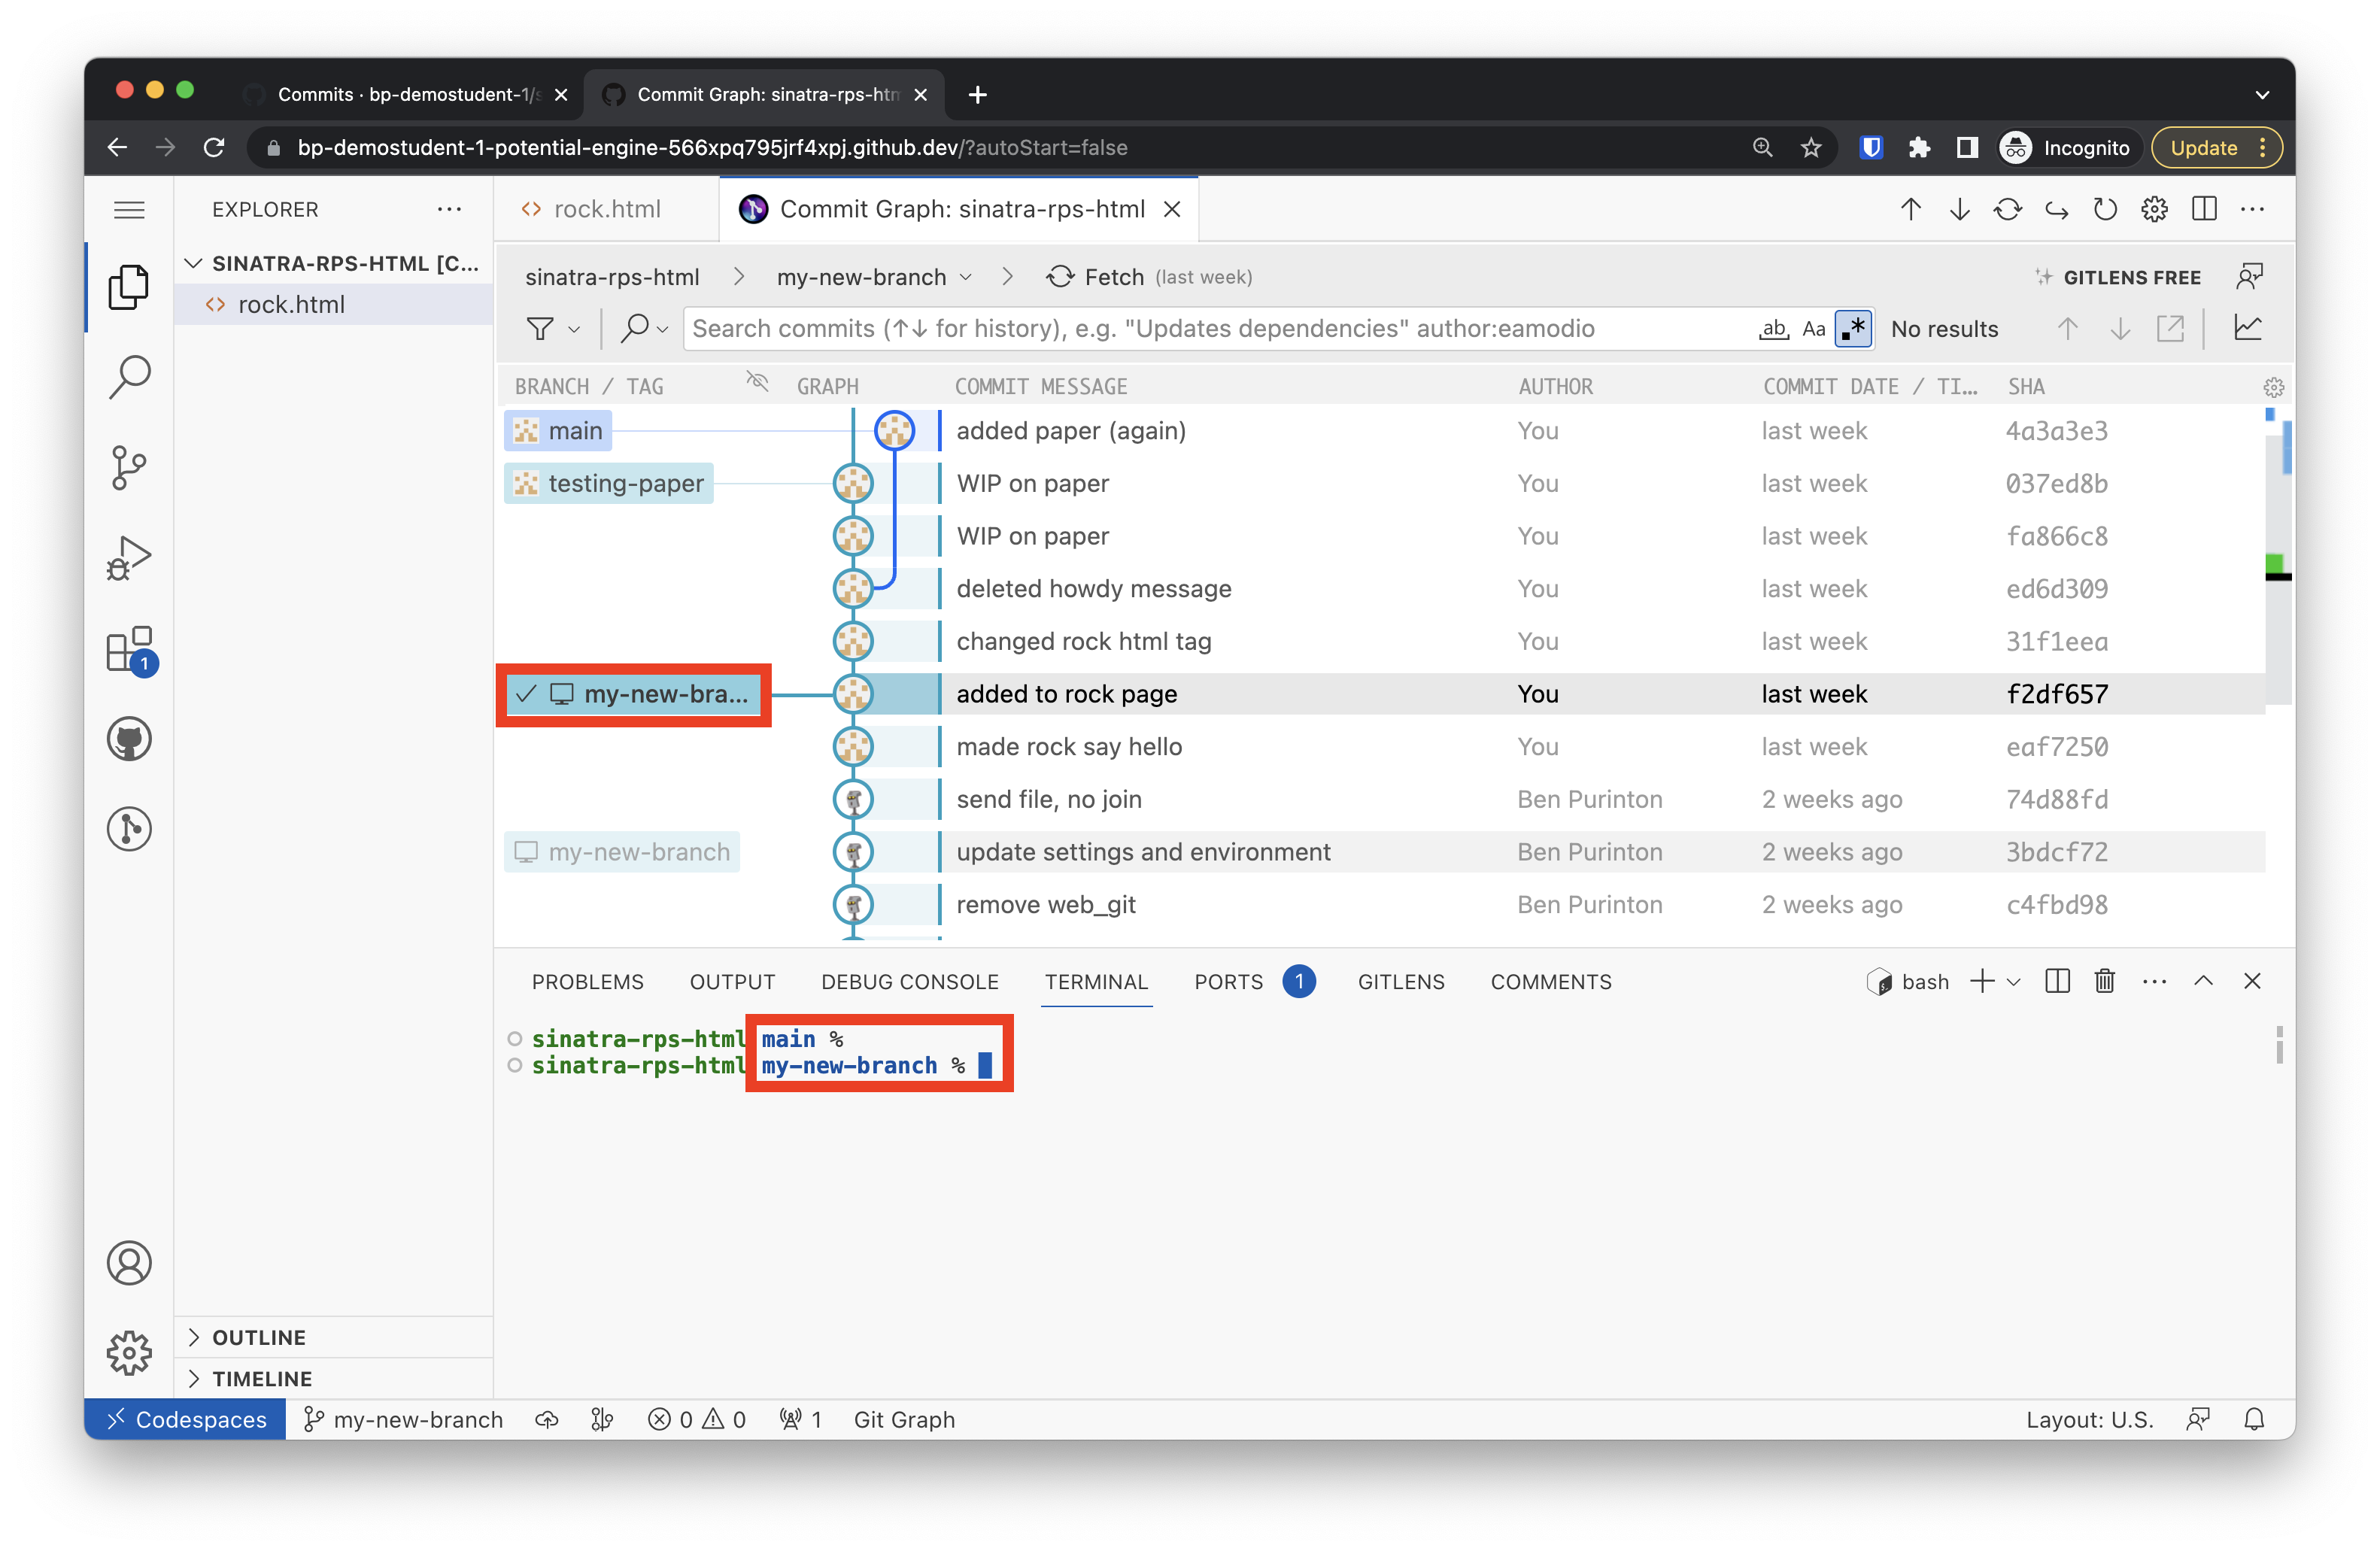2380x1551 pixels.
Task: Toggle regular expression in commit search
Action: pos(1854,328)
